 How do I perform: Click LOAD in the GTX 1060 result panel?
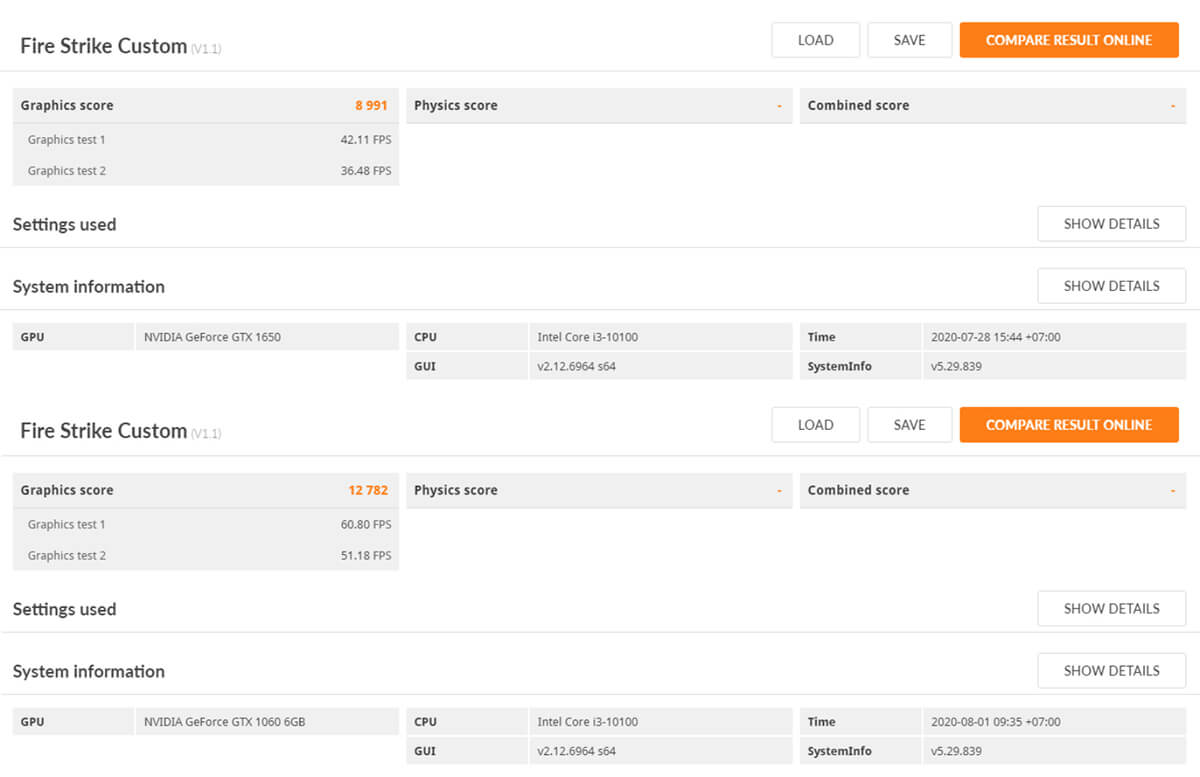click(815, 425)
